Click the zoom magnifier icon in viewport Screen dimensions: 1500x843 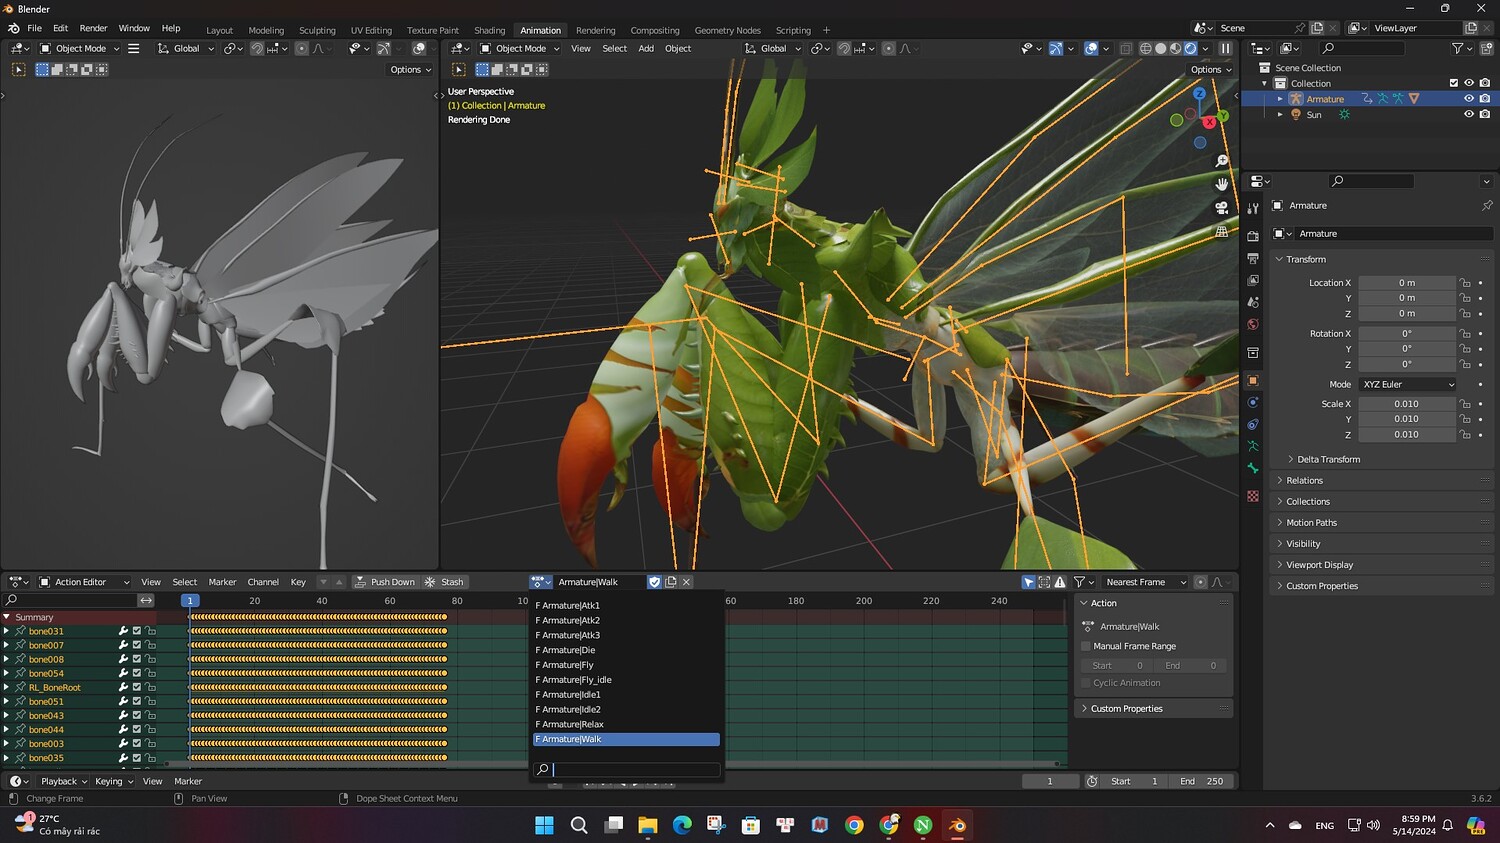click(x=1221, y=161)
